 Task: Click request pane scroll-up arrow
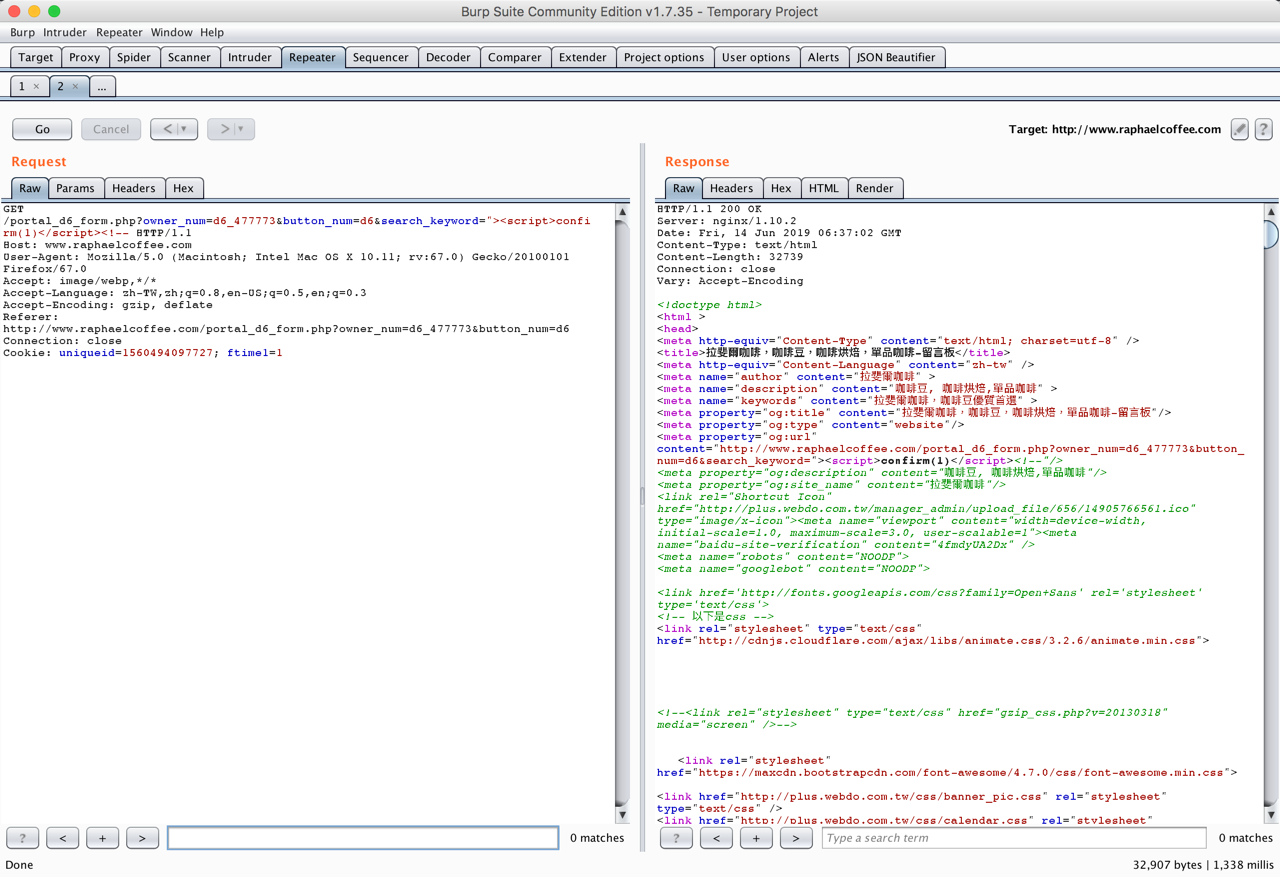(622, 212)
